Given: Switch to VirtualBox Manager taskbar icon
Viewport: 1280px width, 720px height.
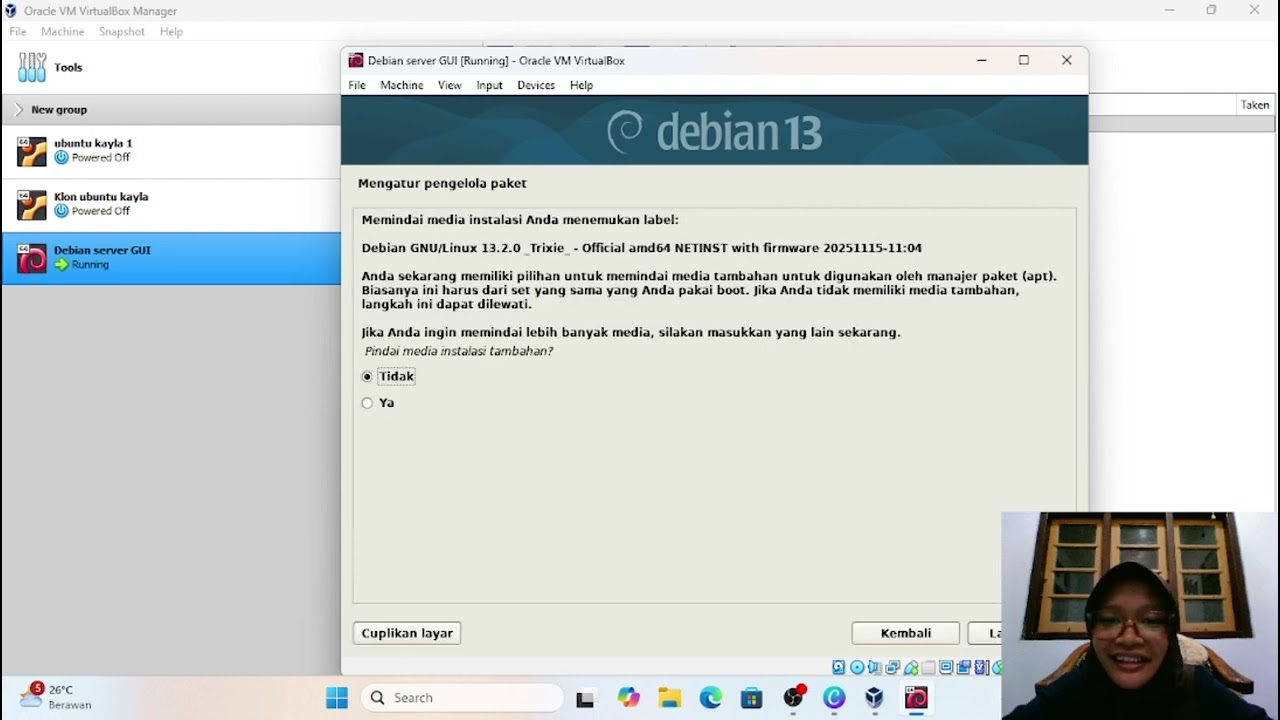Looking at the screenshot, I should pyautogui.click(x=875, y=698).
